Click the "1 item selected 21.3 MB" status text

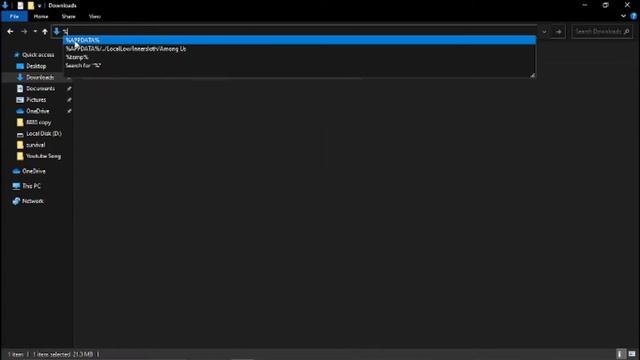click(x=63, y=354)
